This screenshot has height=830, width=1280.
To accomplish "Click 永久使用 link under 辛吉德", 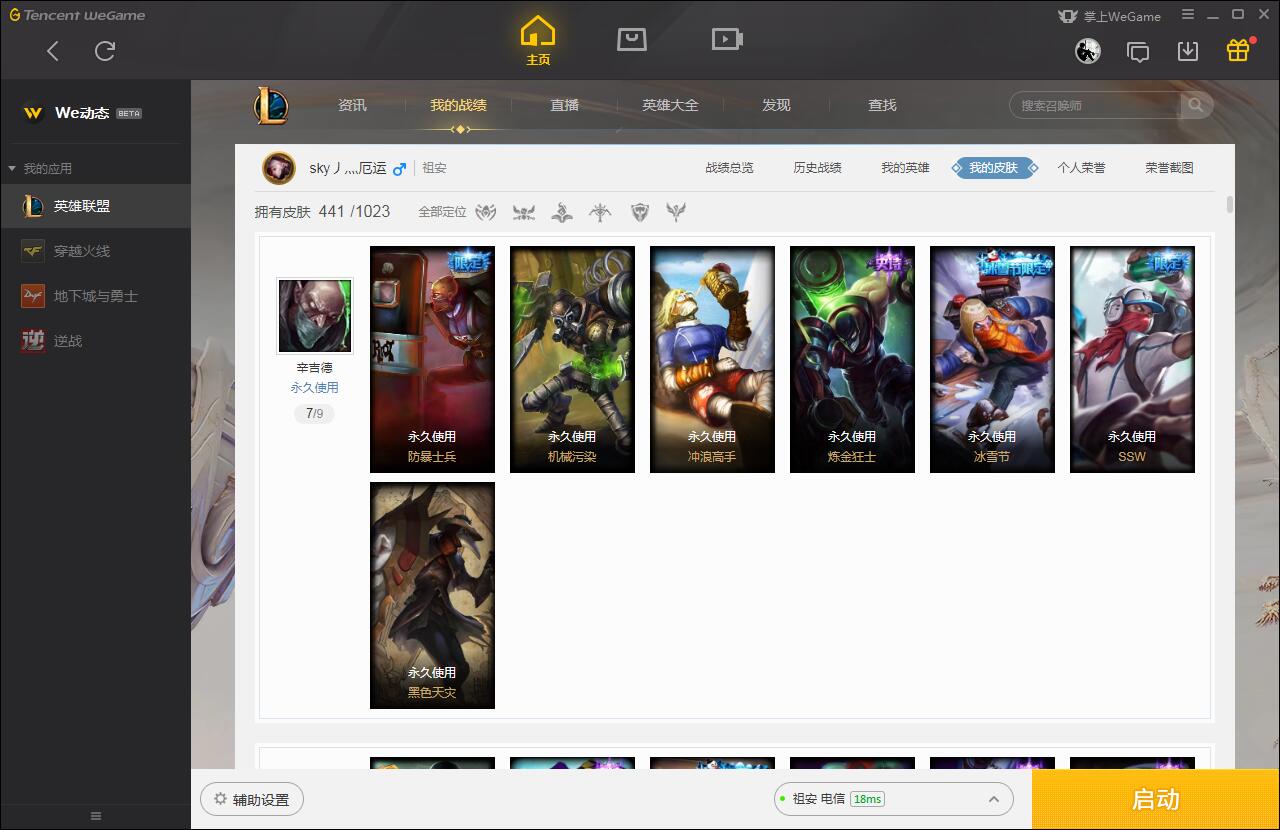I will click(315, 388).
